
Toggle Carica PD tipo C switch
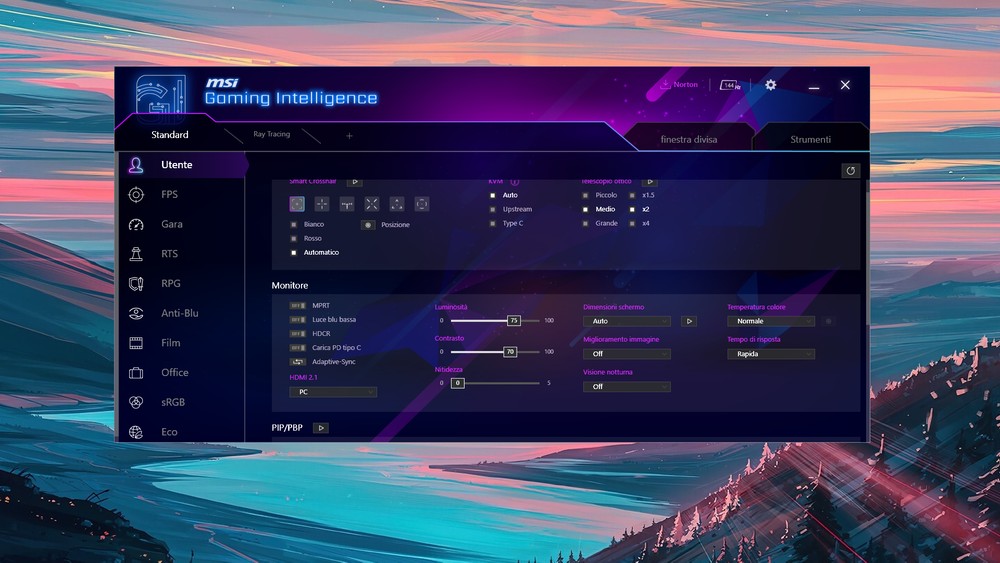tap(298, 347)
